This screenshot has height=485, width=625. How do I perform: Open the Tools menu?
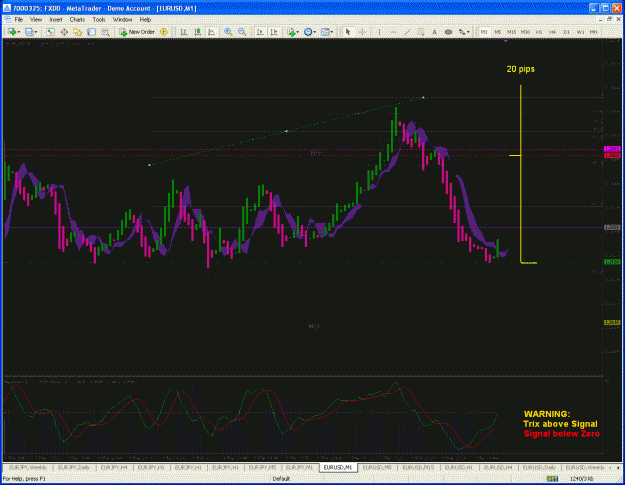99,20
